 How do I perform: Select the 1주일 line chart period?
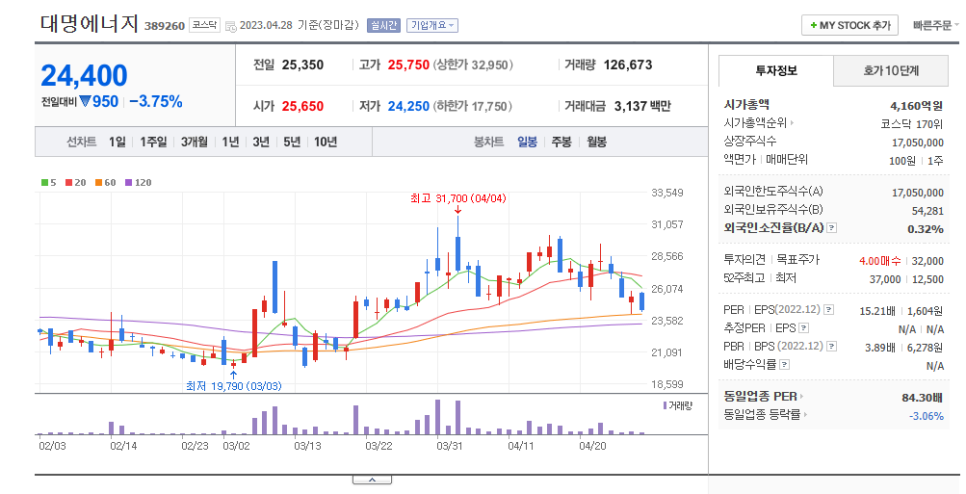pyautogui.click(x=153, y=142)
